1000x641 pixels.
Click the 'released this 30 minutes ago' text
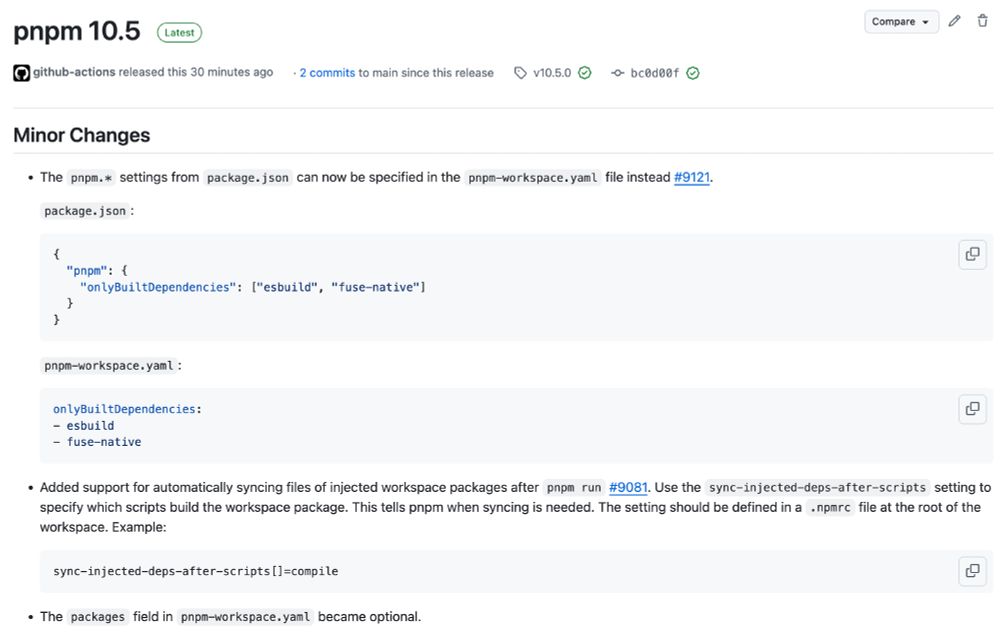pos(196,72)
